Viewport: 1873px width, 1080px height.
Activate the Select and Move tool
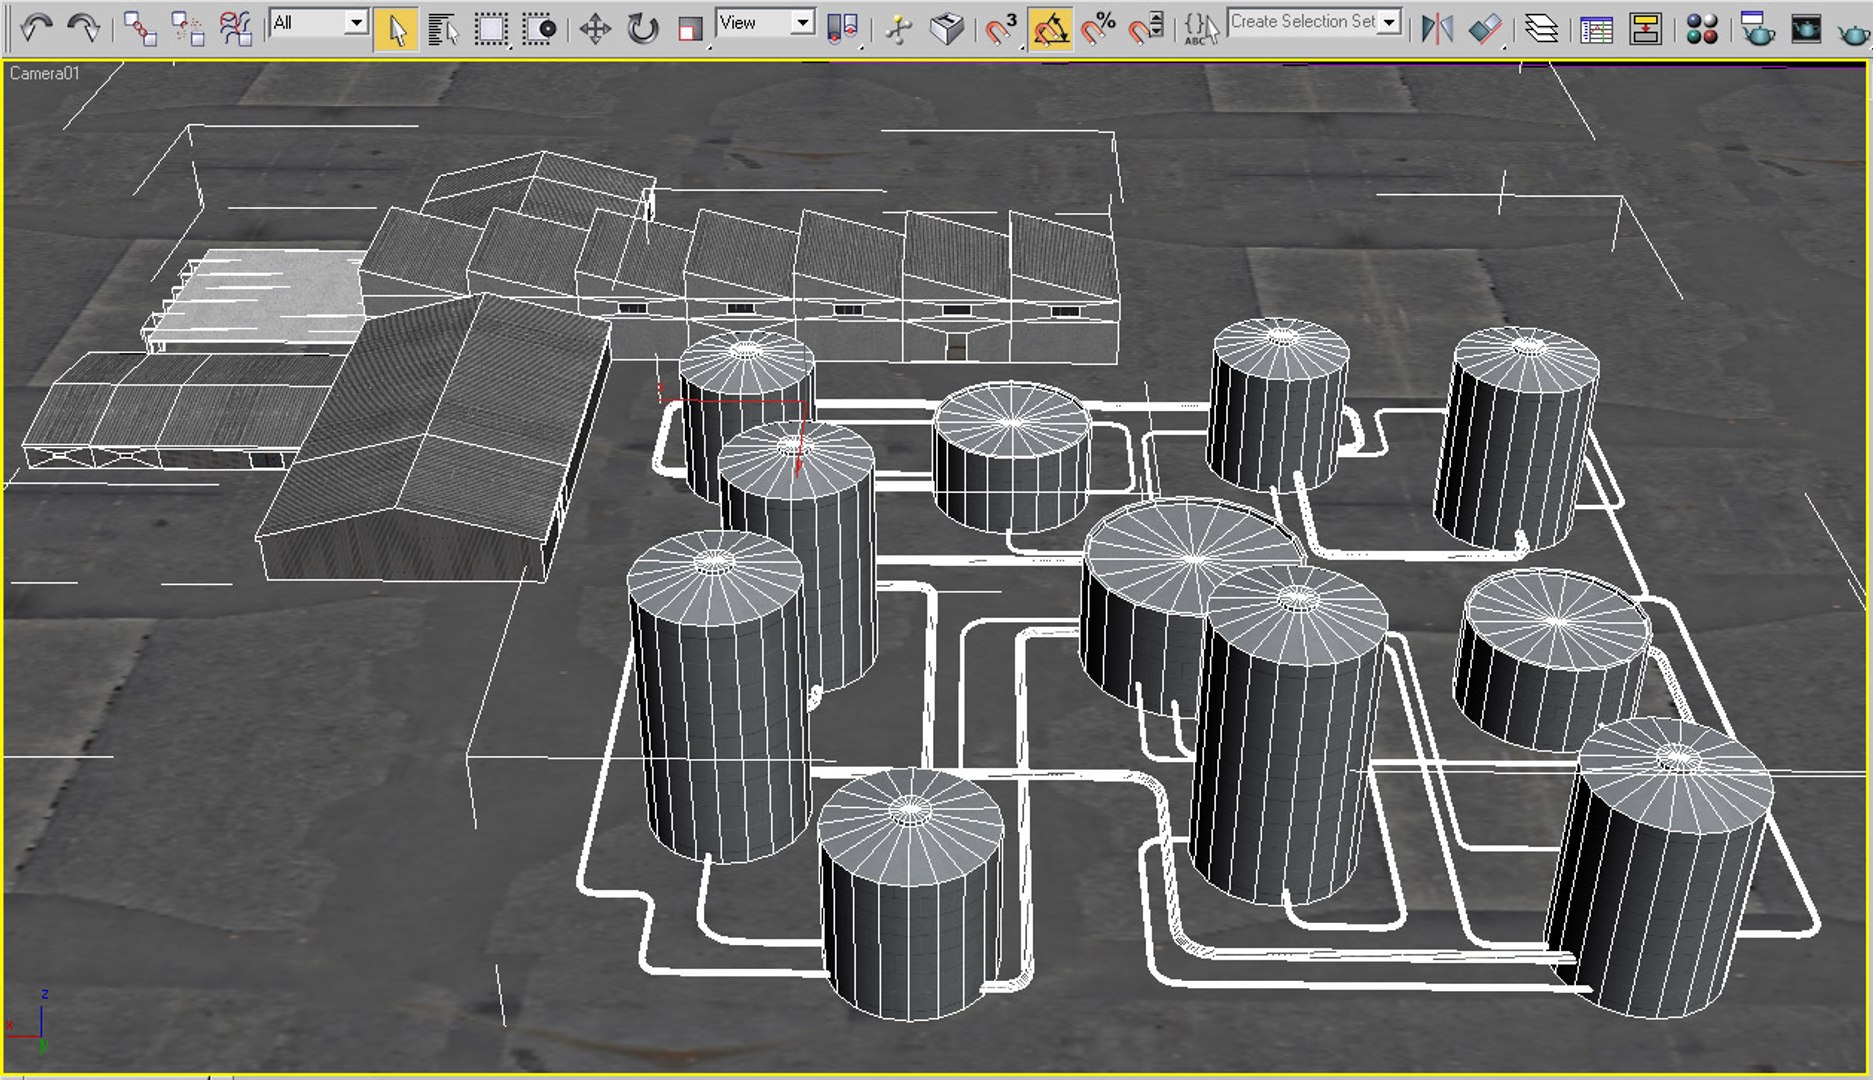pos(595,28)
